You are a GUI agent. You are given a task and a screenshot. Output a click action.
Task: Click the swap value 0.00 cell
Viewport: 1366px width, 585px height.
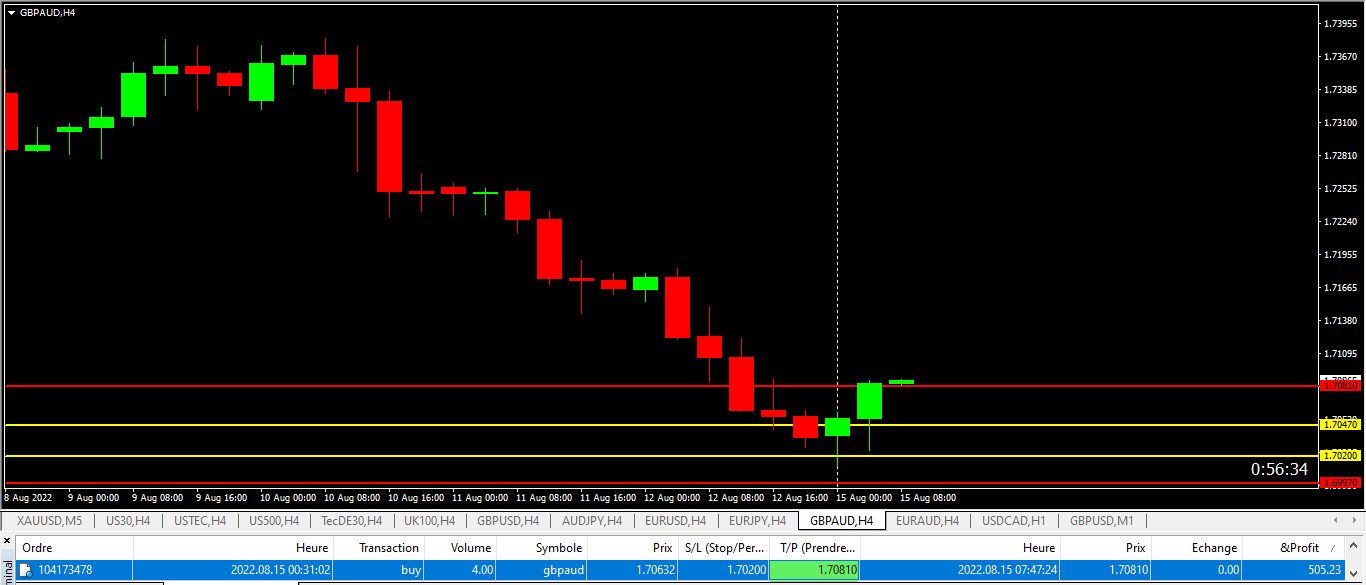pyautogui.click(x=1226, y=570)
